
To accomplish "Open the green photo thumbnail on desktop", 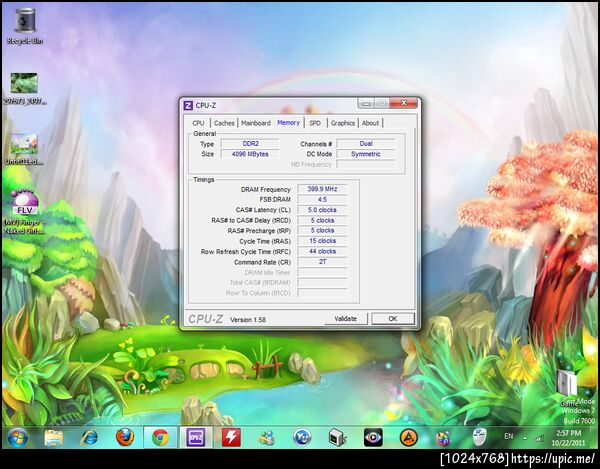I will [24, 88].
